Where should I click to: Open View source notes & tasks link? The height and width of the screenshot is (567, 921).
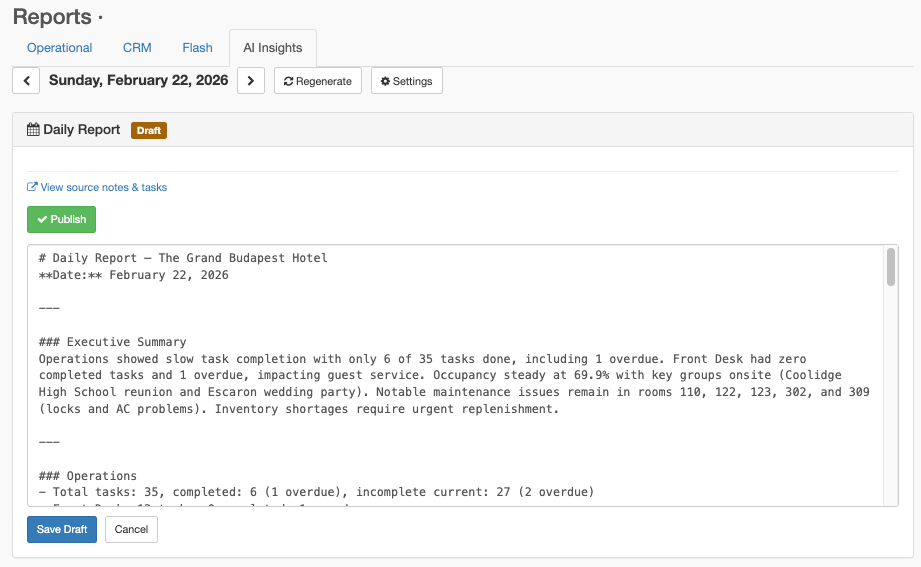coord(97,187)
